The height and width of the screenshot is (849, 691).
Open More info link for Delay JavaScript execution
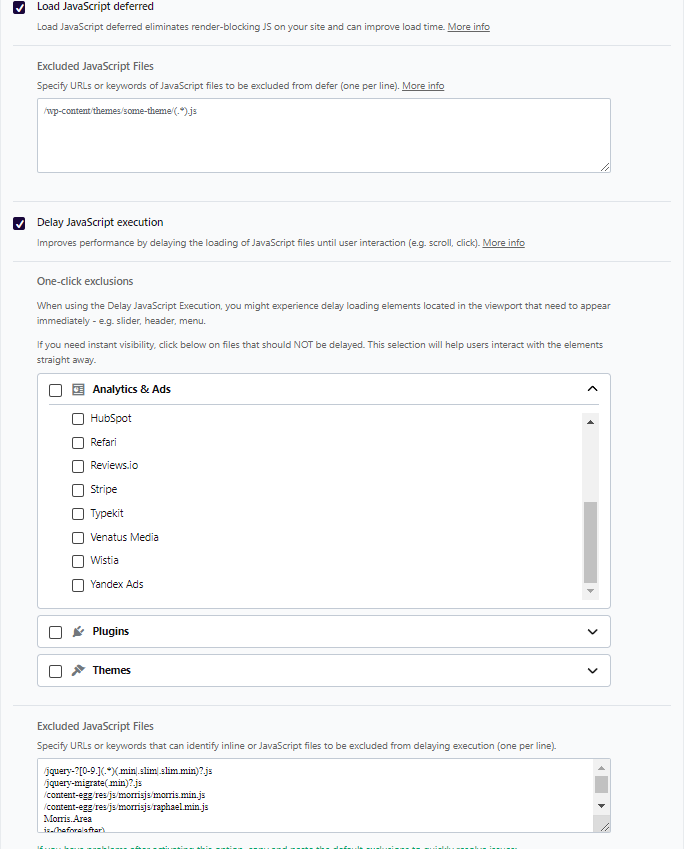(503, 243)
